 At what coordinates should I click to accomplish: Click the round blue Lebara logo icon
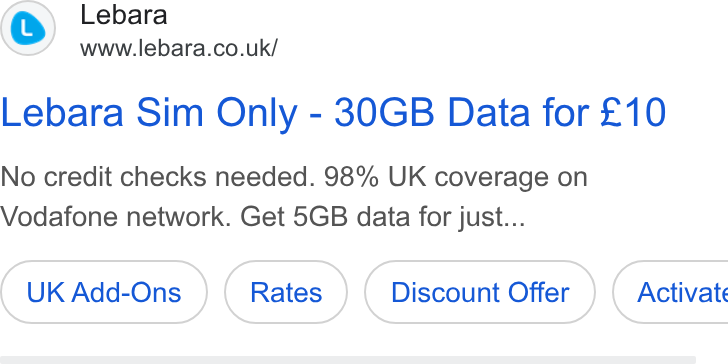click(x=28, y=28)
